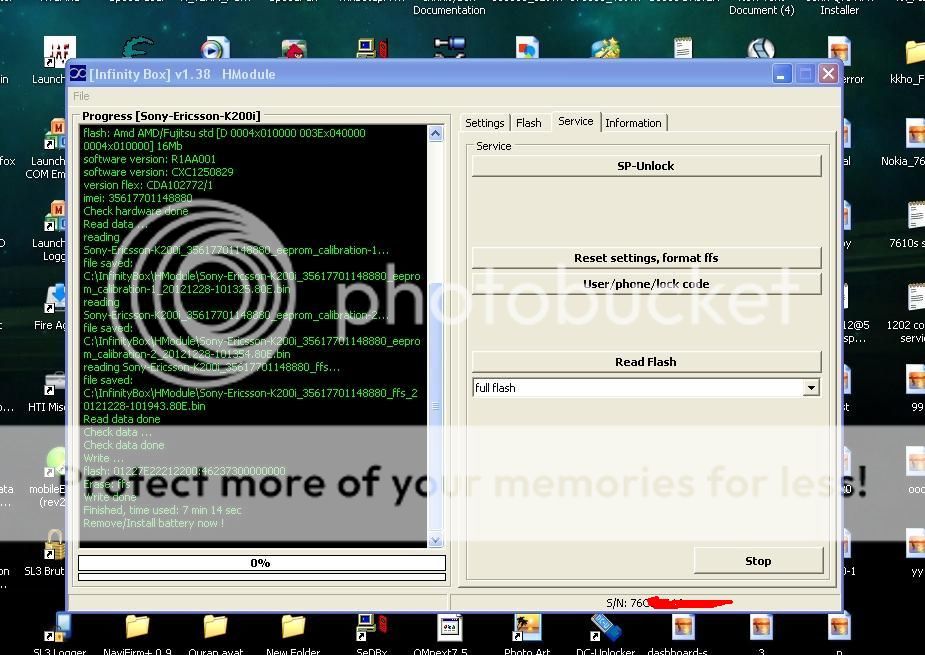Viewport: 925px width, 655px height.
Task: Click the 0% progress bar
Action: point(261,563)
